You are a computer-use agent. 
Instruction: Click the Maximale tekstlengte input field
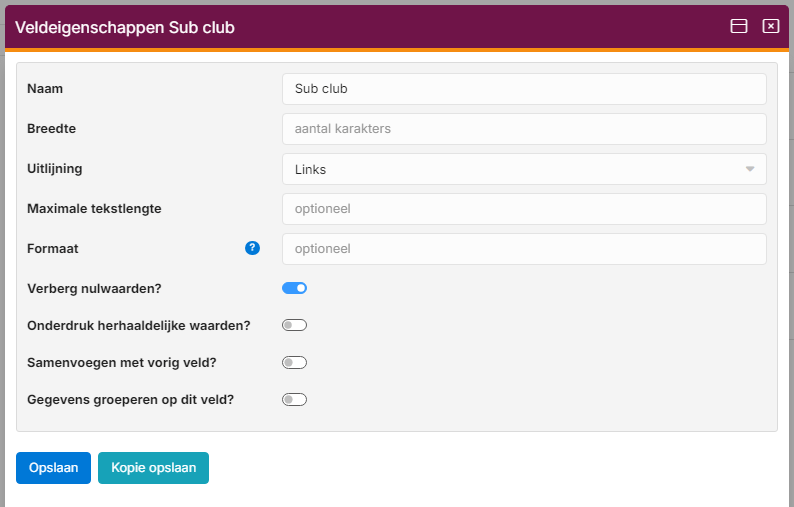point(524,209)
